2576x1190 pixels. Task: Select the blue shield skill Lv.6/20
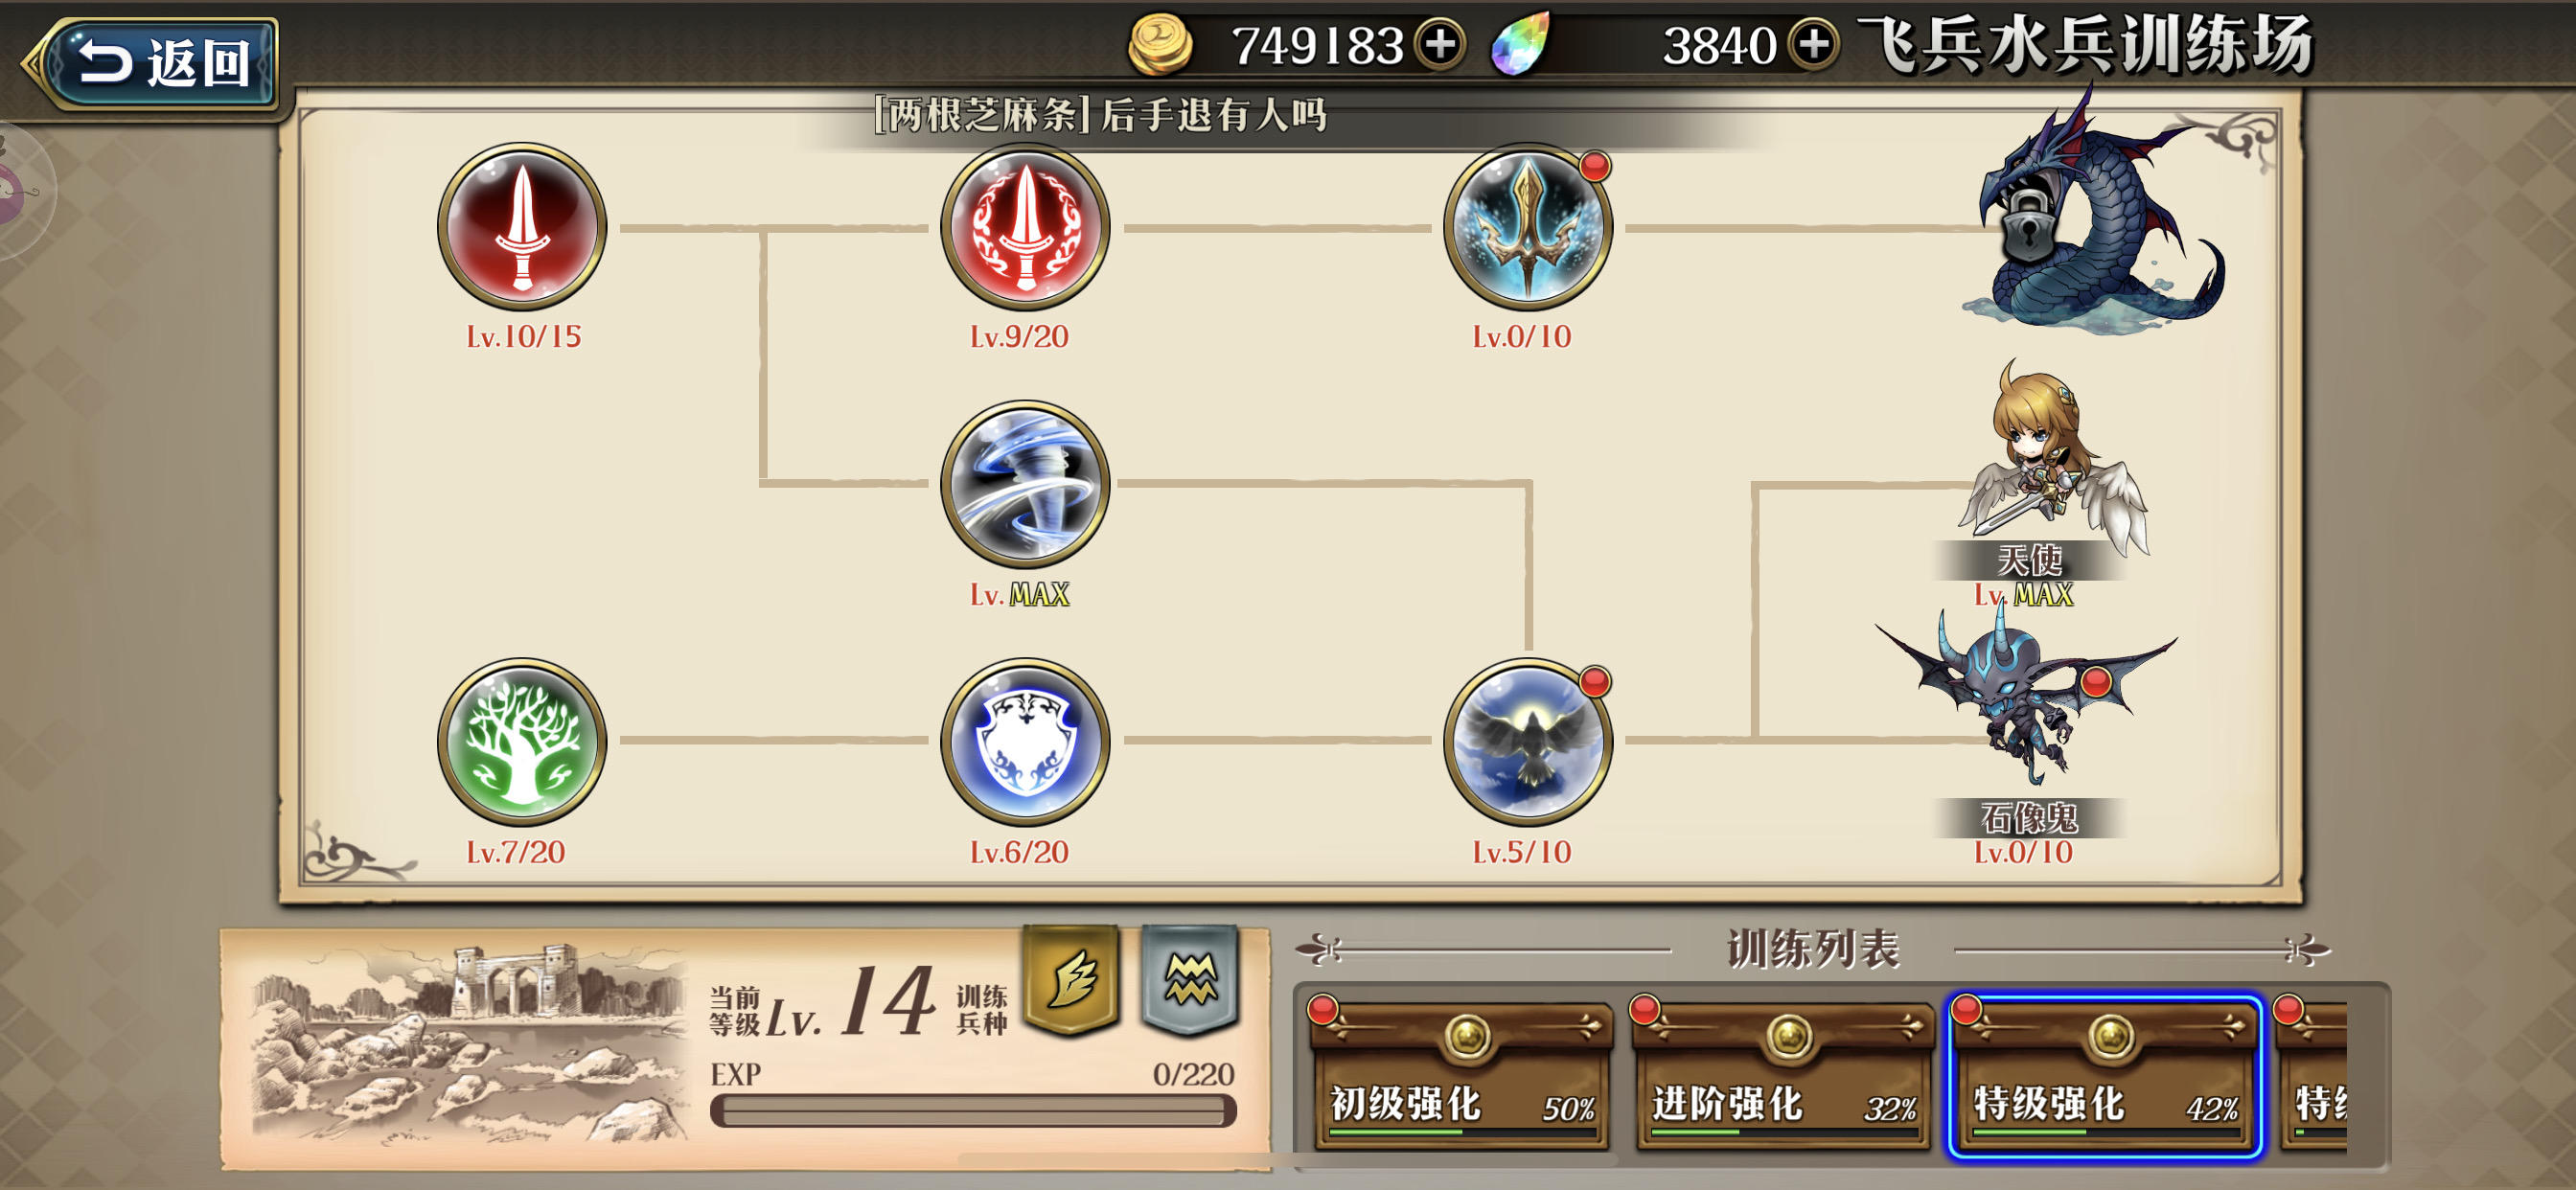tap(1025, 742)
